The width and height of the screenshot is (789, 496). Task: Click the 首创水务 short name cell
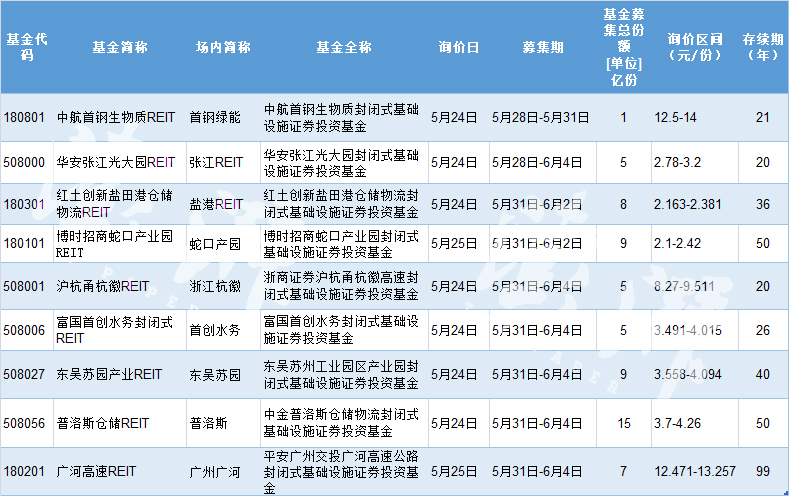click(215, 330)
